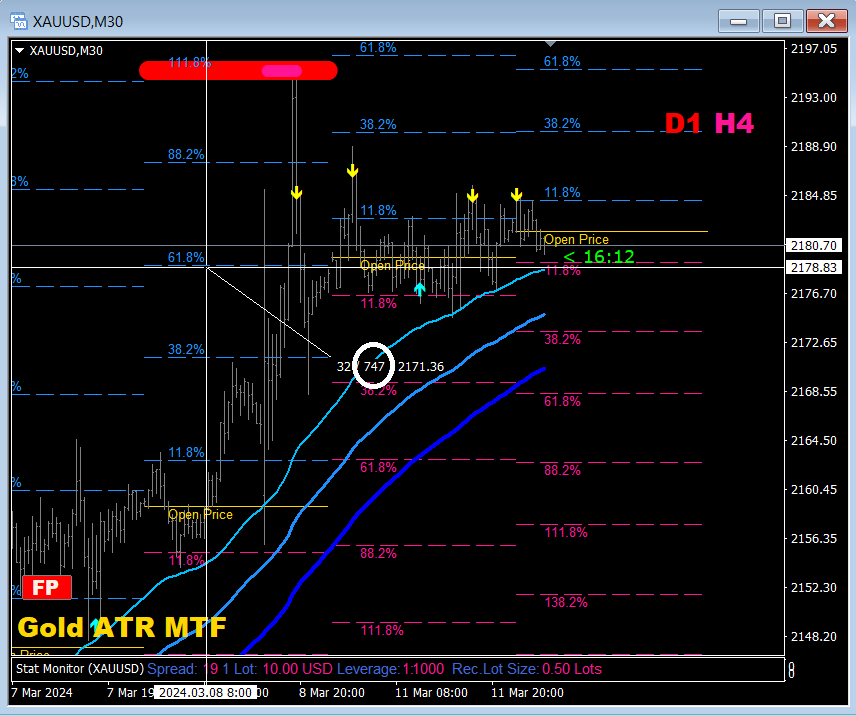Maximize the XAUUSD,M30 chart window
Screen dimensions: 856x715
coord(782,21)
